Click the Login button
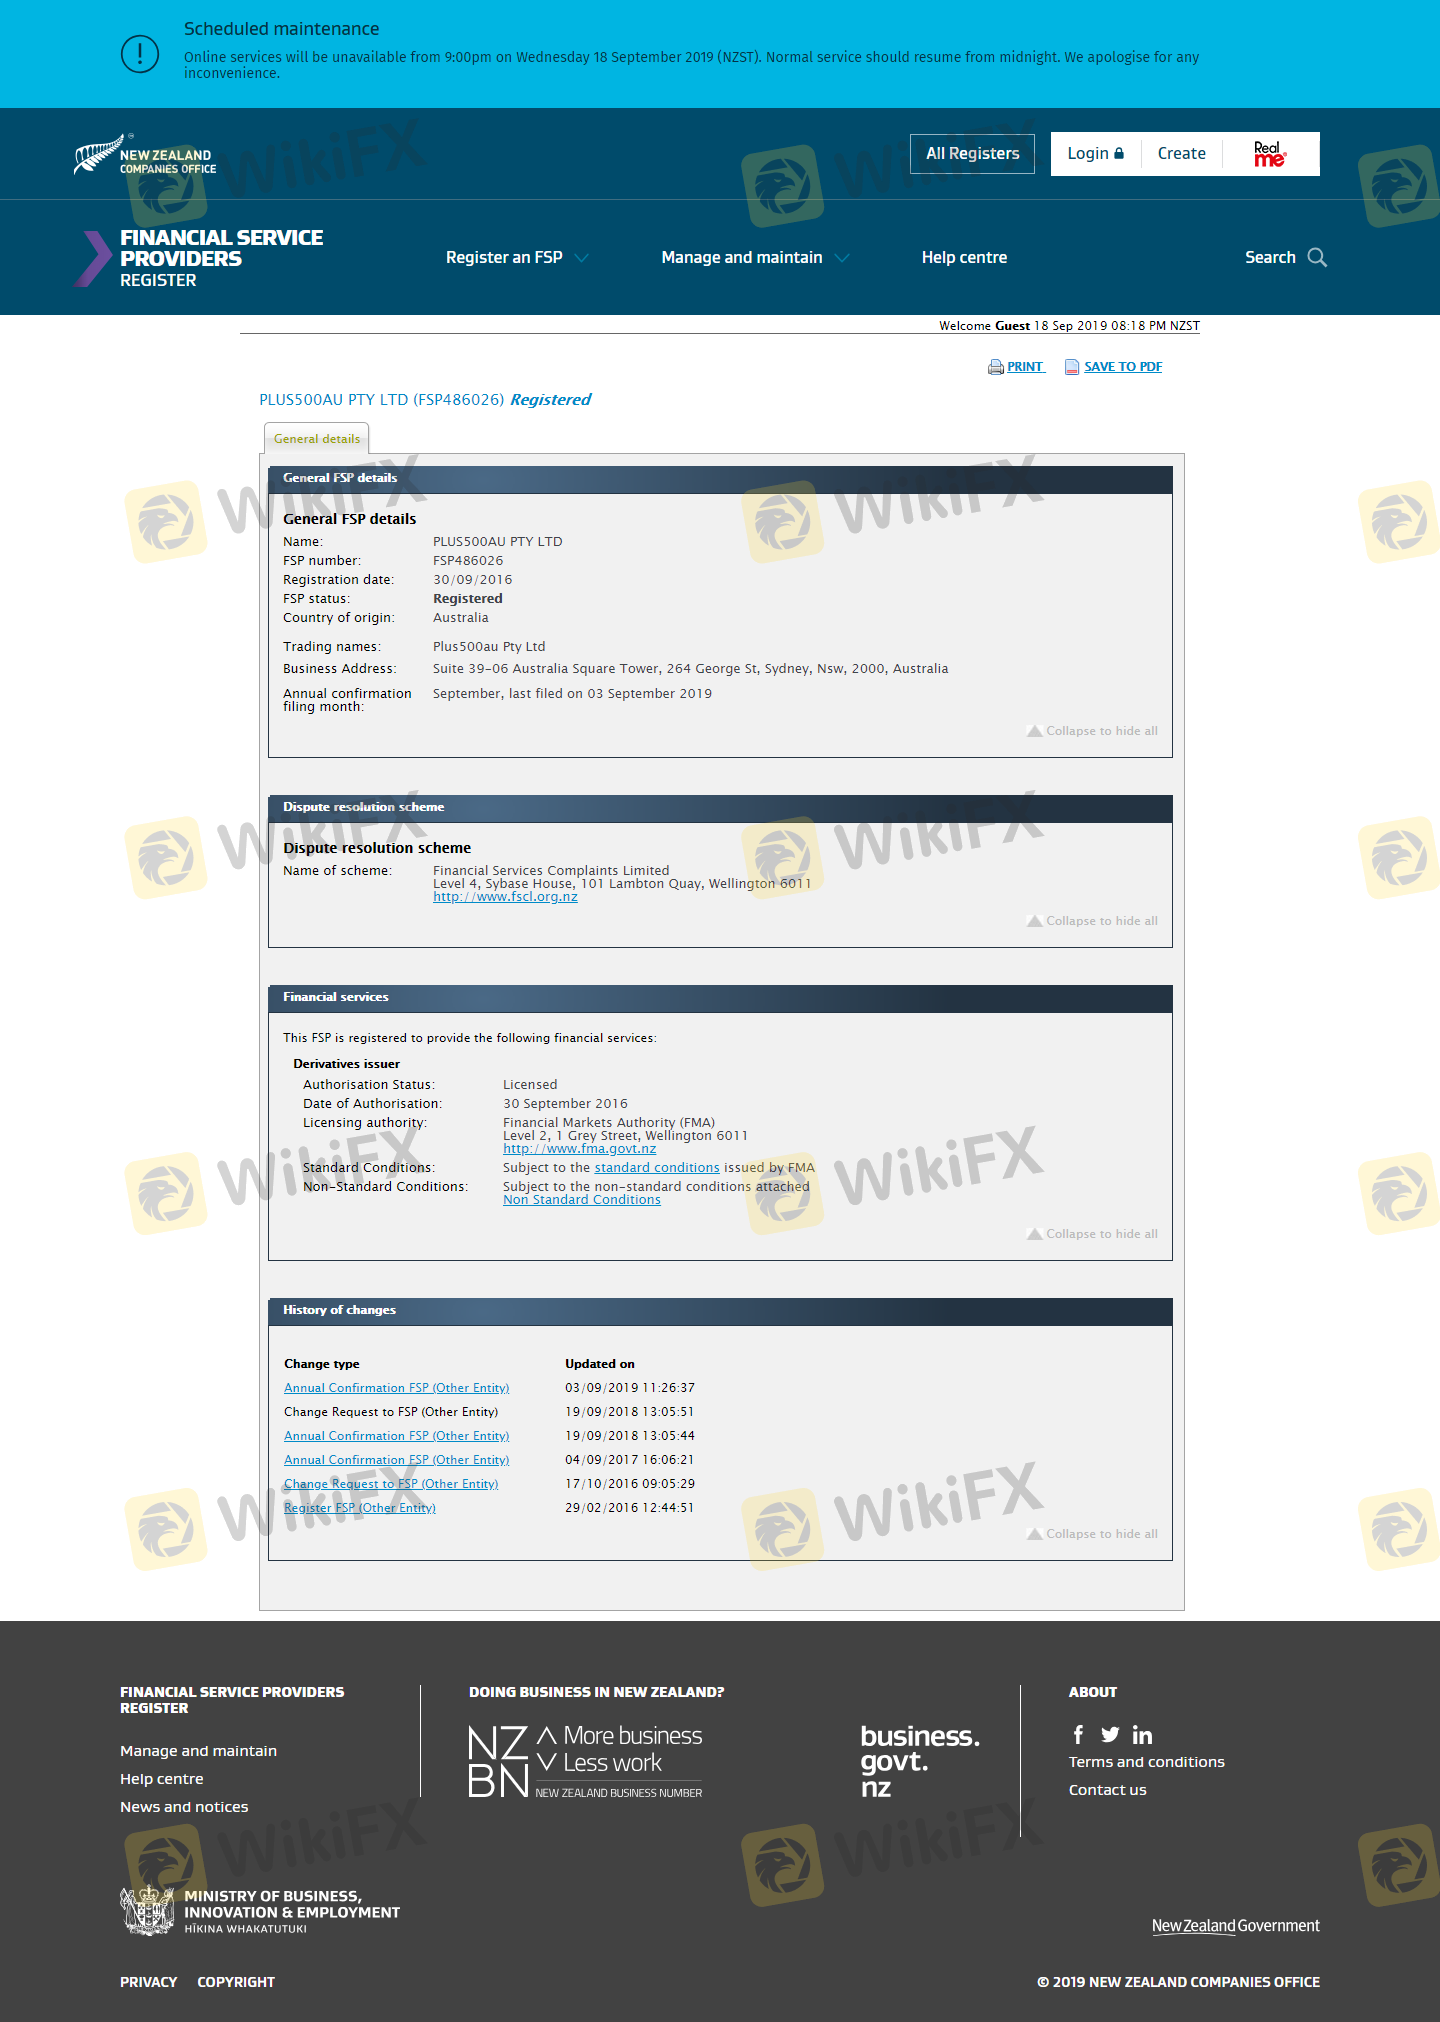Viewport: 1440px width, 2022px height. [x=1096, y=154]
